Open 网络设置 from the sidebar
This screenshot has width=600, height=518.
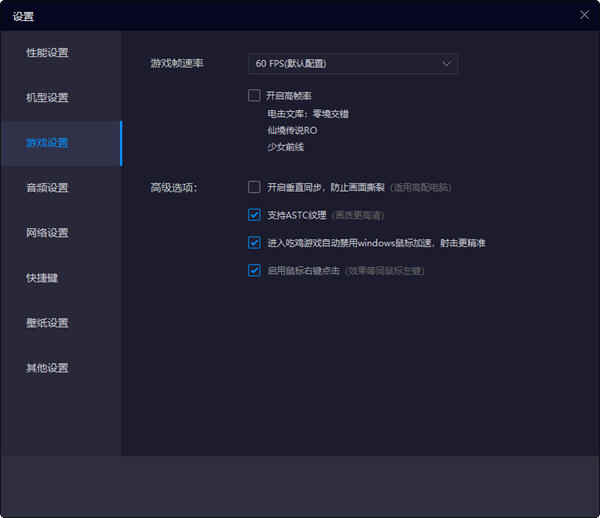point(48,233)
